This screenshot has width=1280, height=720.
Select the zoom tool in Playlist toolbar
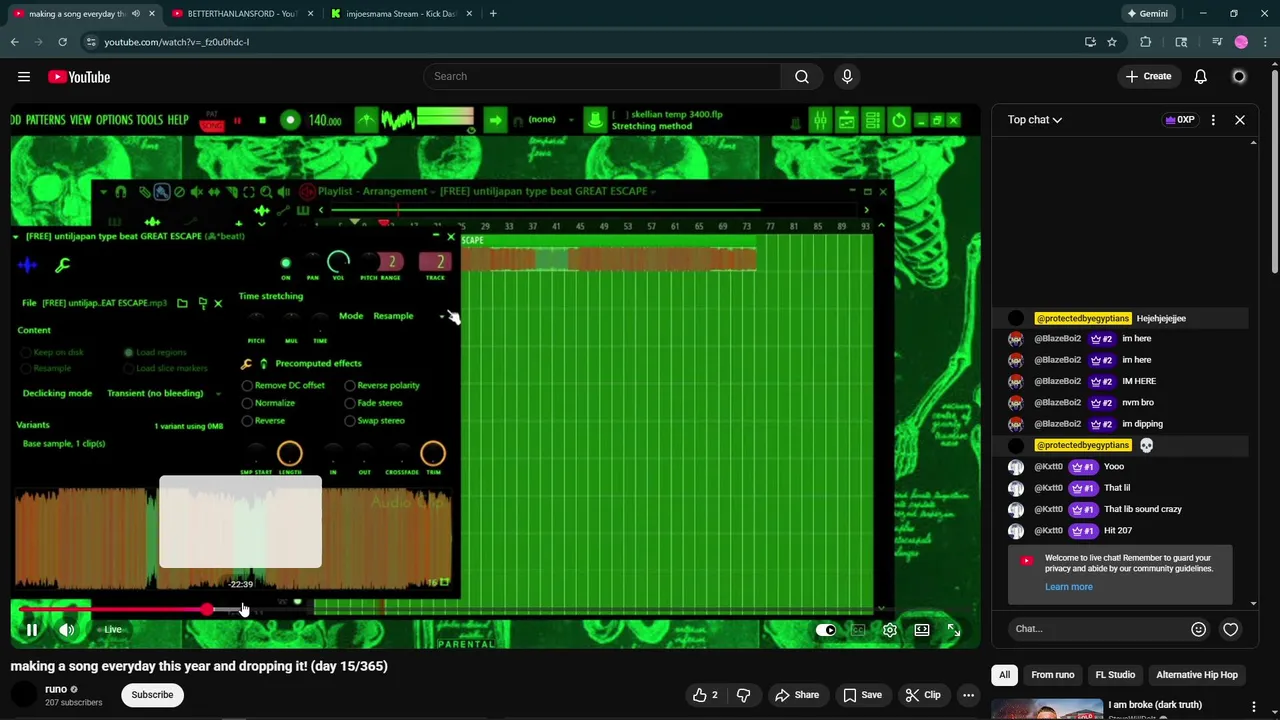pos(265,192)
